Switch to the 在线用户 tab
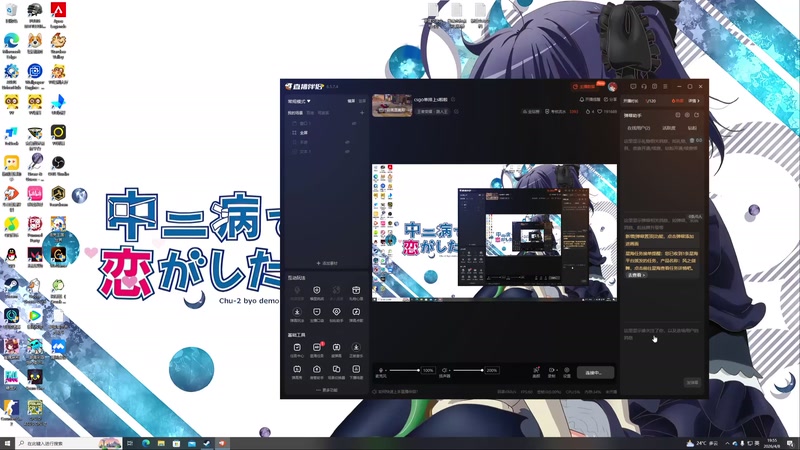The width and height of the screenshot is (800, 450). 638,128
